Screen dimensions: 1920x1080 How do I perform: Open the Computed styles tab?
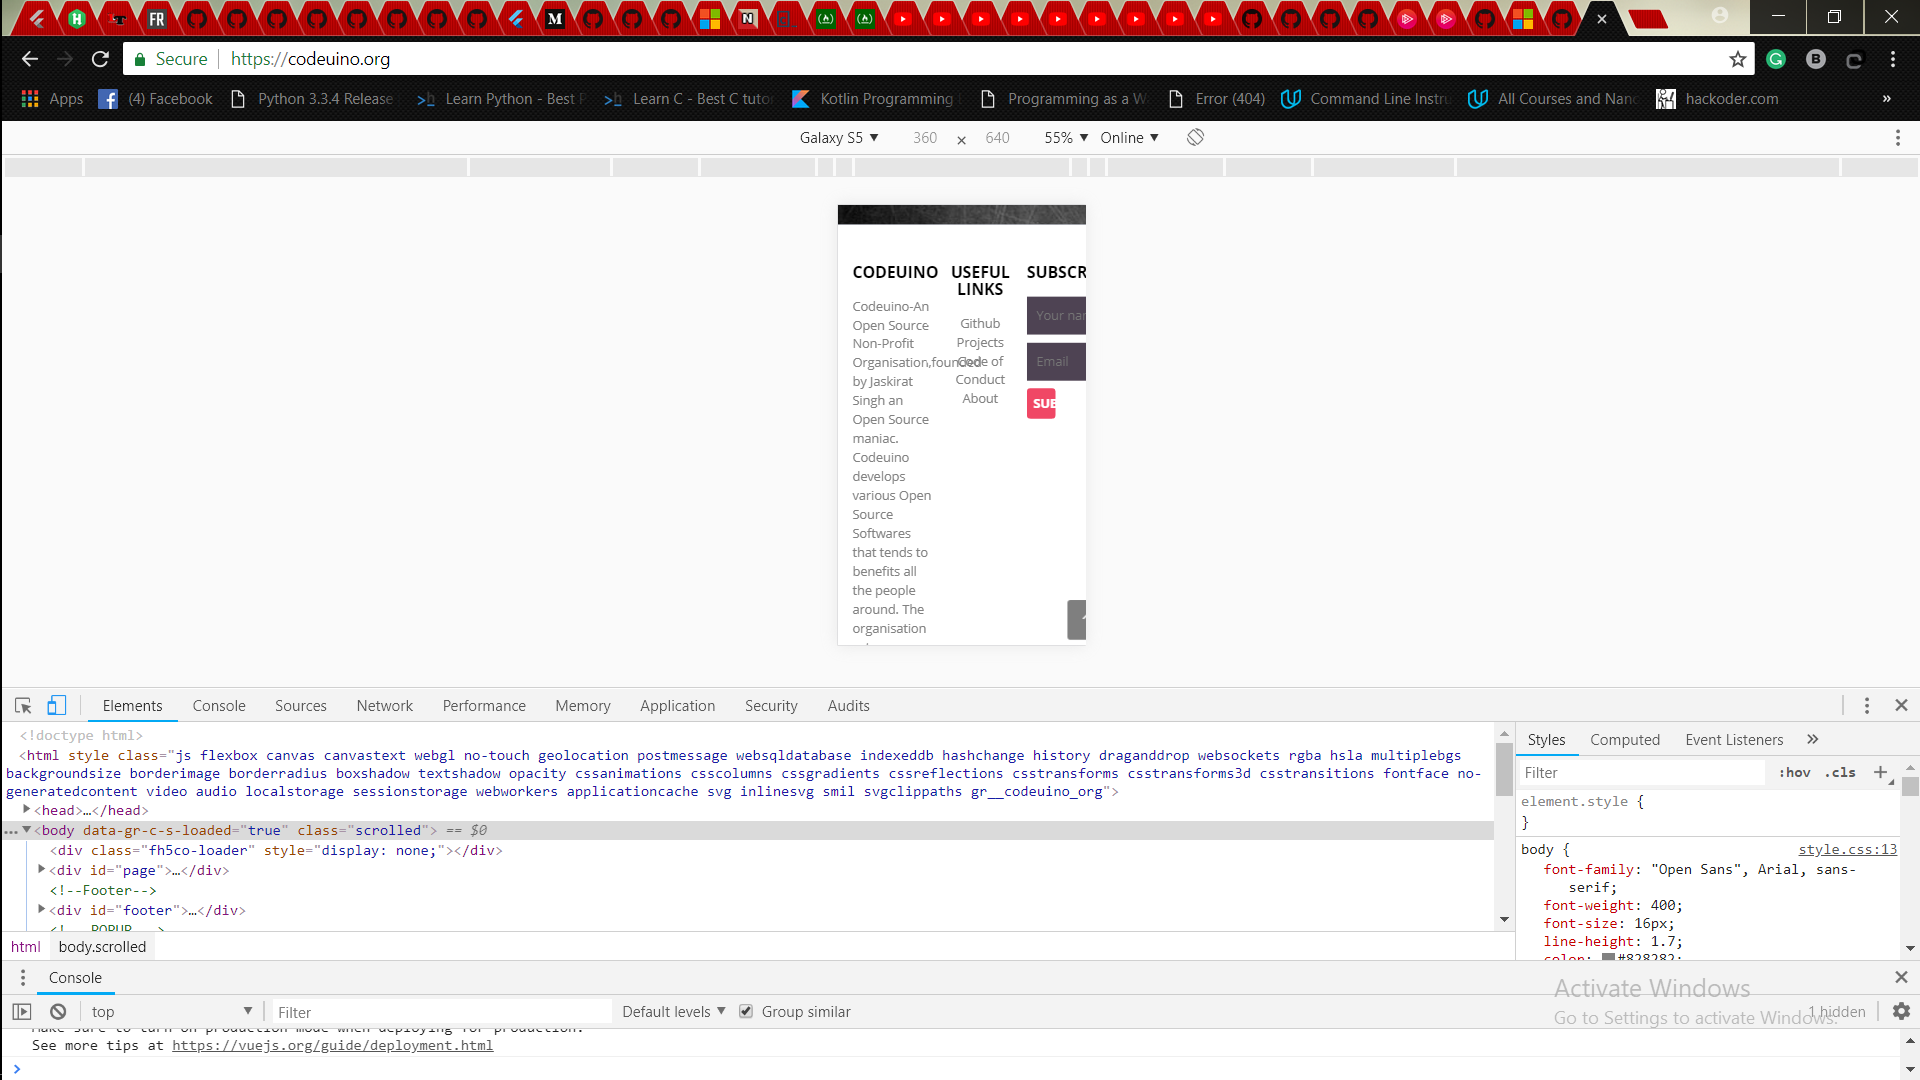(1624, 740)
